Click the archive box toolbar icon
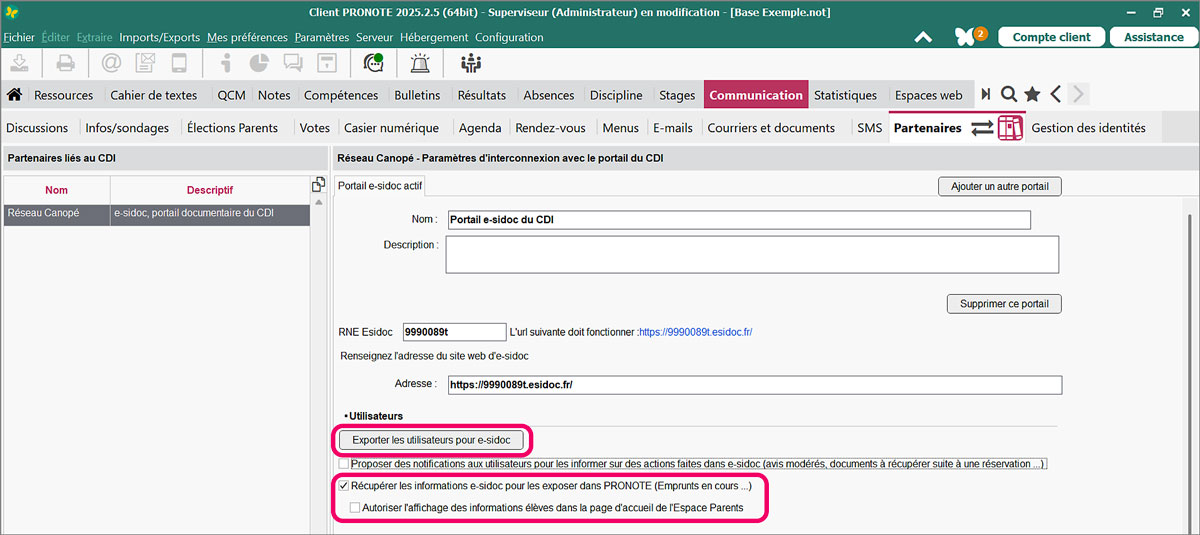The height and width of the screenshot is (535, 1200). [x=326, y=63]
